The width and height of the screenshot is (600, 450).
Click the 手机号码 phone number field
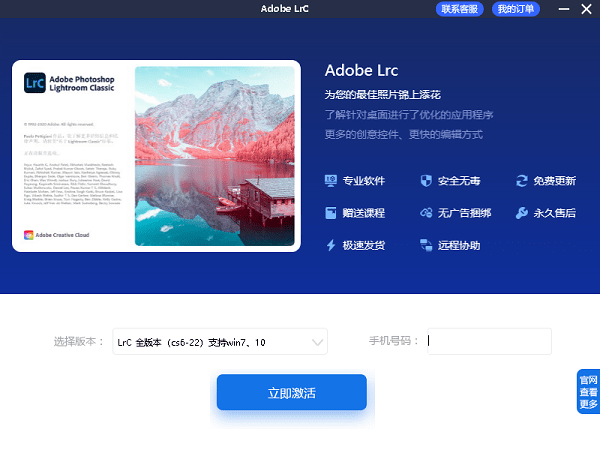[489, 342]
